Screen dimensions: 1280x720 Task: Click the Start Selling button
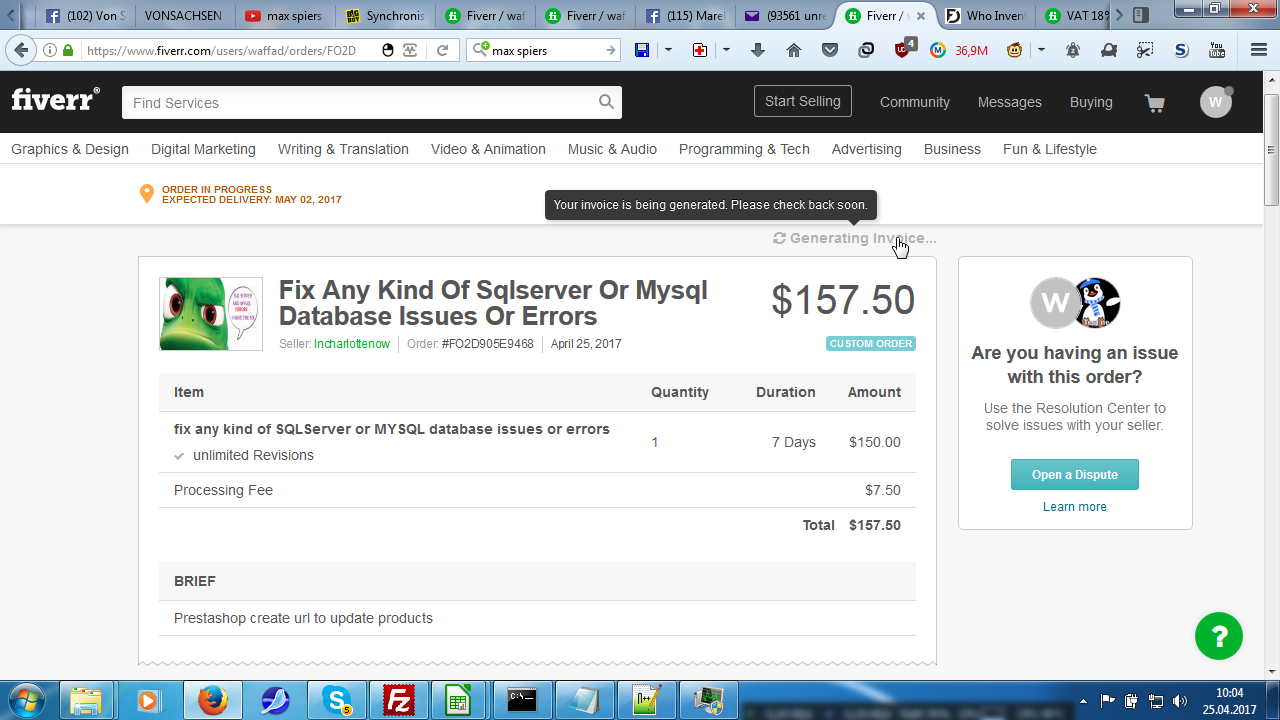[803, 101]
